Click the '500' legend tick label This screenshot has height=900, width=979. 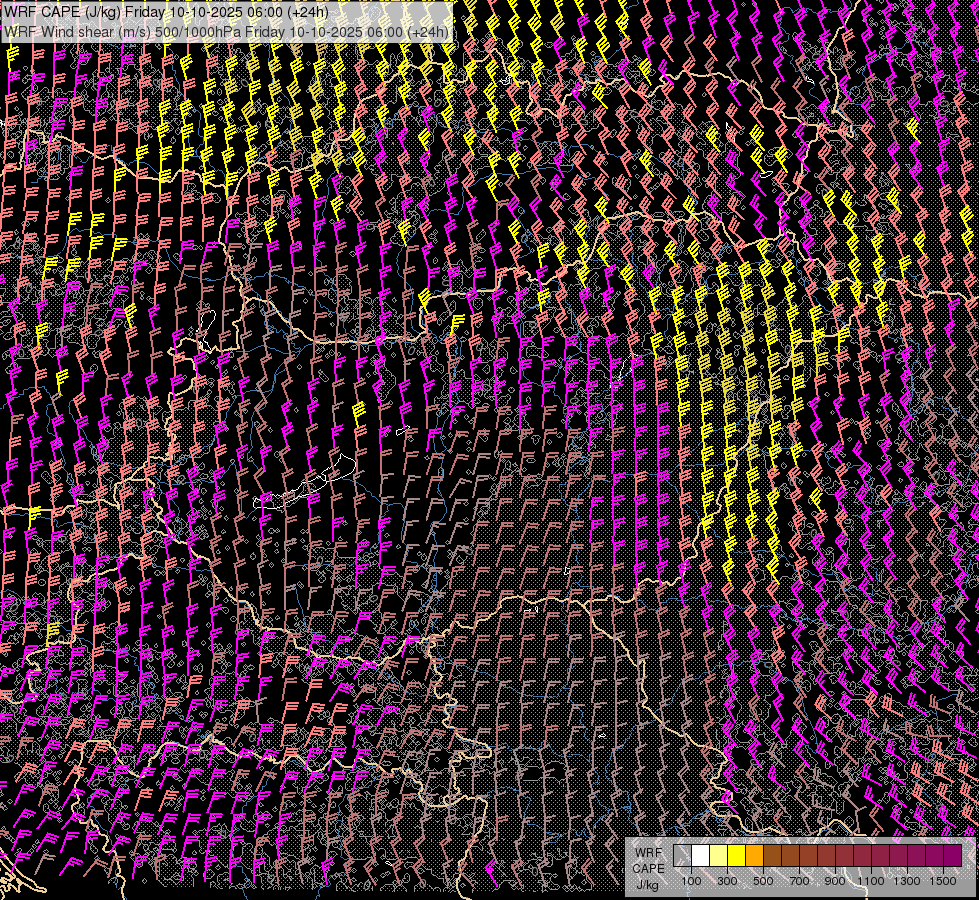tap(763, 881)
